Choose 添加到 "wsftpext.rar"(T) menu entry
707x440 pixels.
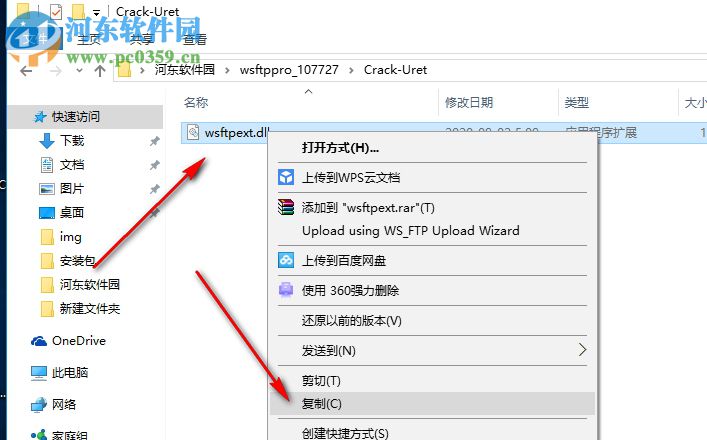tap(433, 207)
